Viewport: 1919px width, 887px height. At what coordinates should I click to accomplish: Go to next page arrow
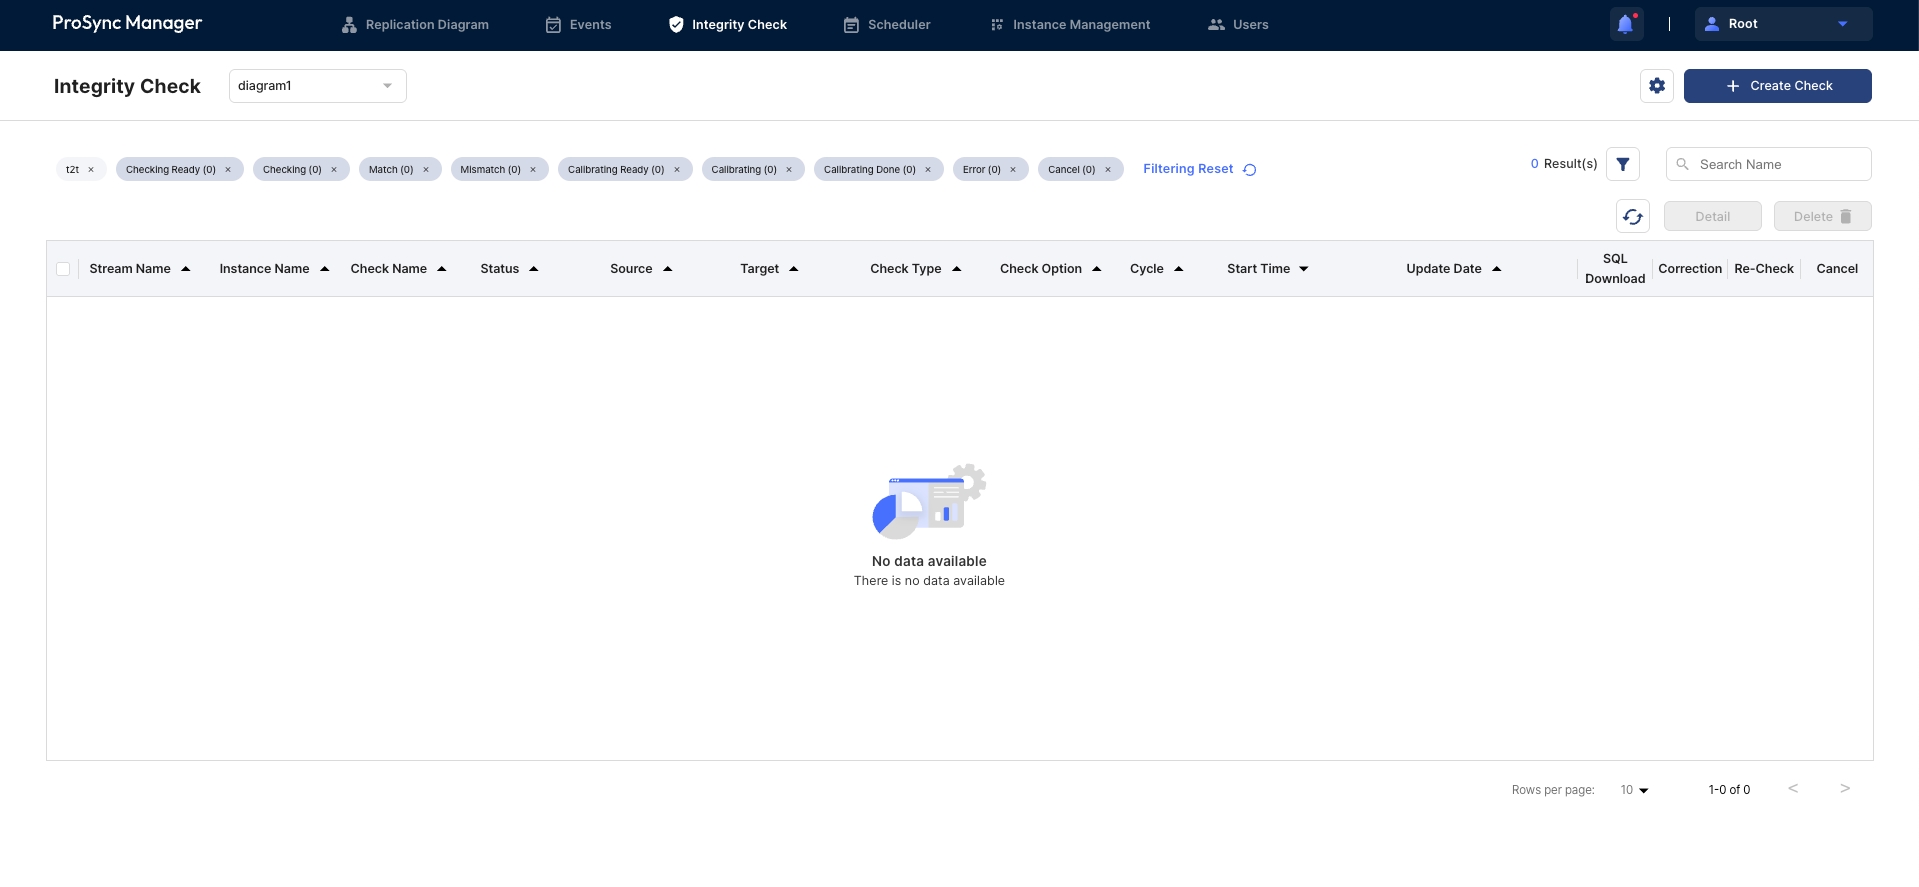coord(1845,789)
